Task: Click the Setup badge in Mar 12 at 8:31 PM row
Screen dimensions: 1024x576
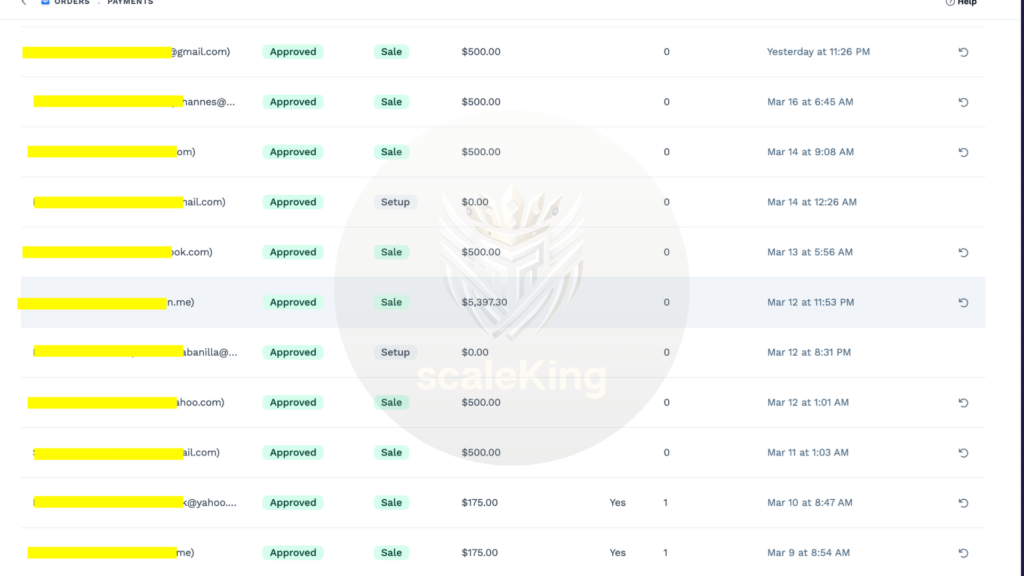Action: pyautogui.click(x=395, y=353)
